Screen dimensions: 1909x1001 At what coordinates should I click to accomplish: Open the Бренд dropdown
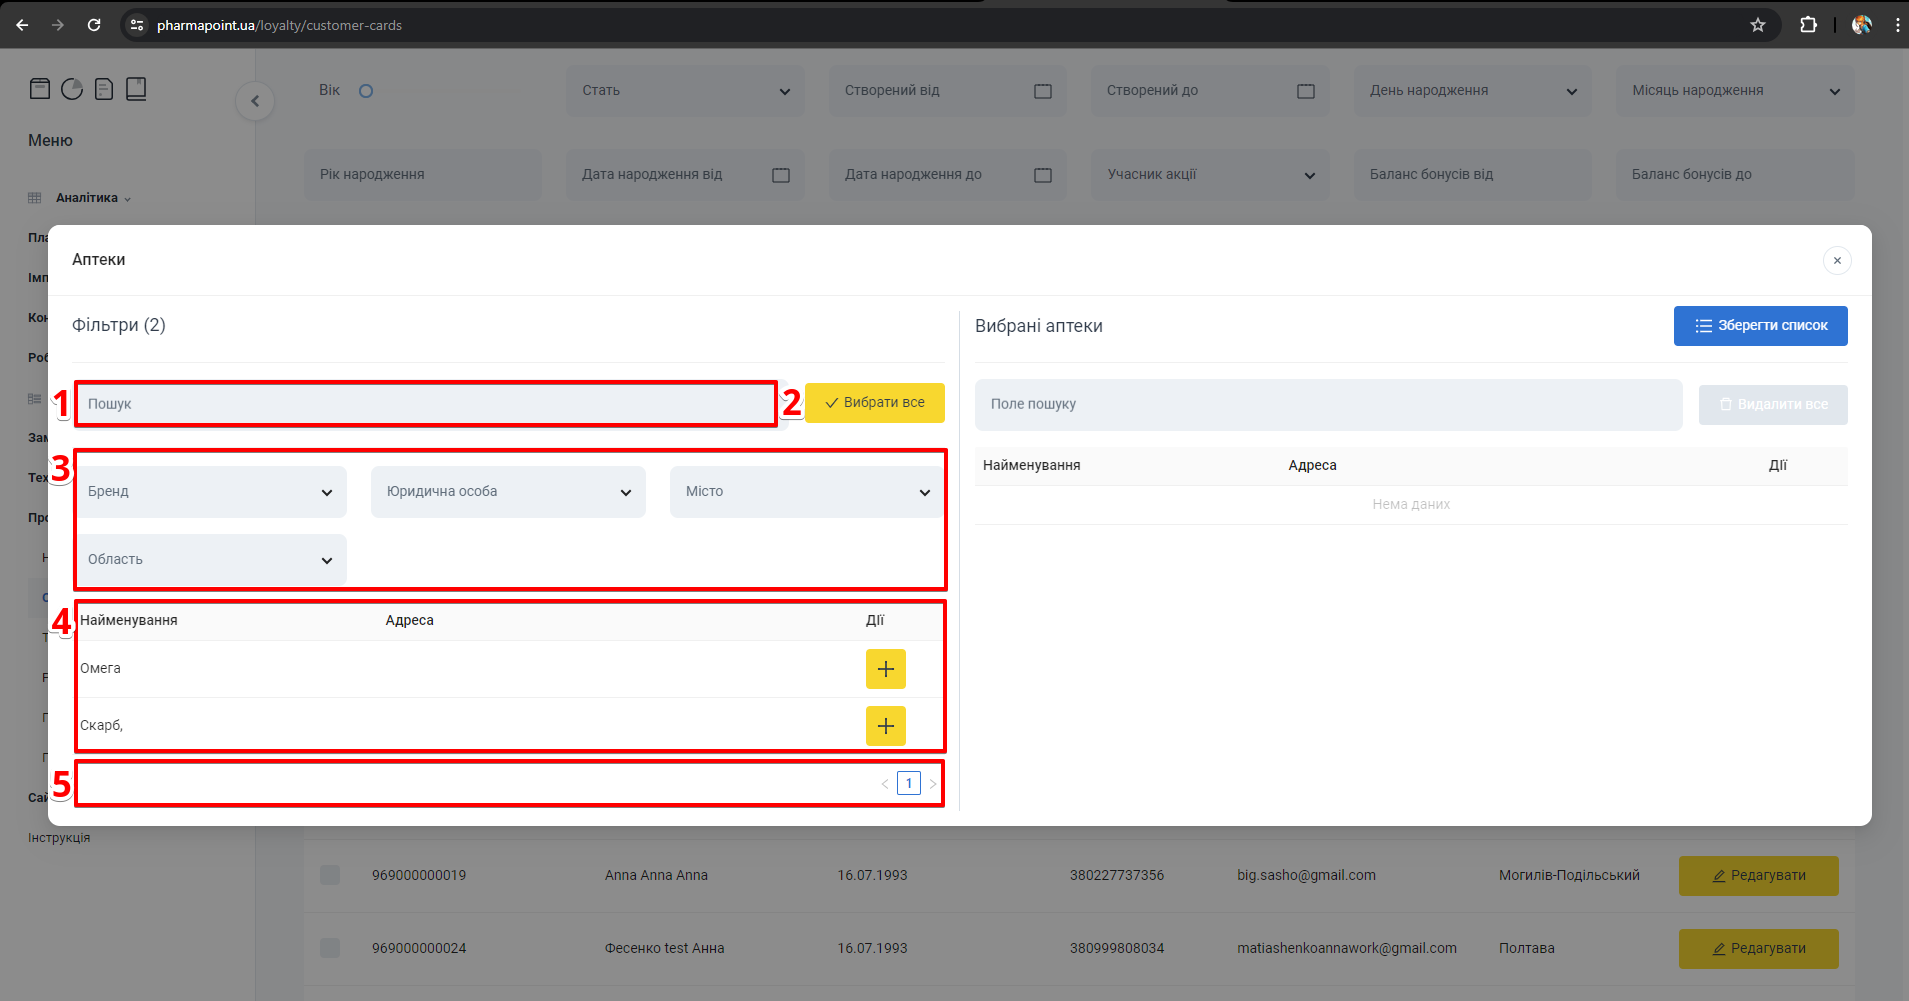coord(211,492)
